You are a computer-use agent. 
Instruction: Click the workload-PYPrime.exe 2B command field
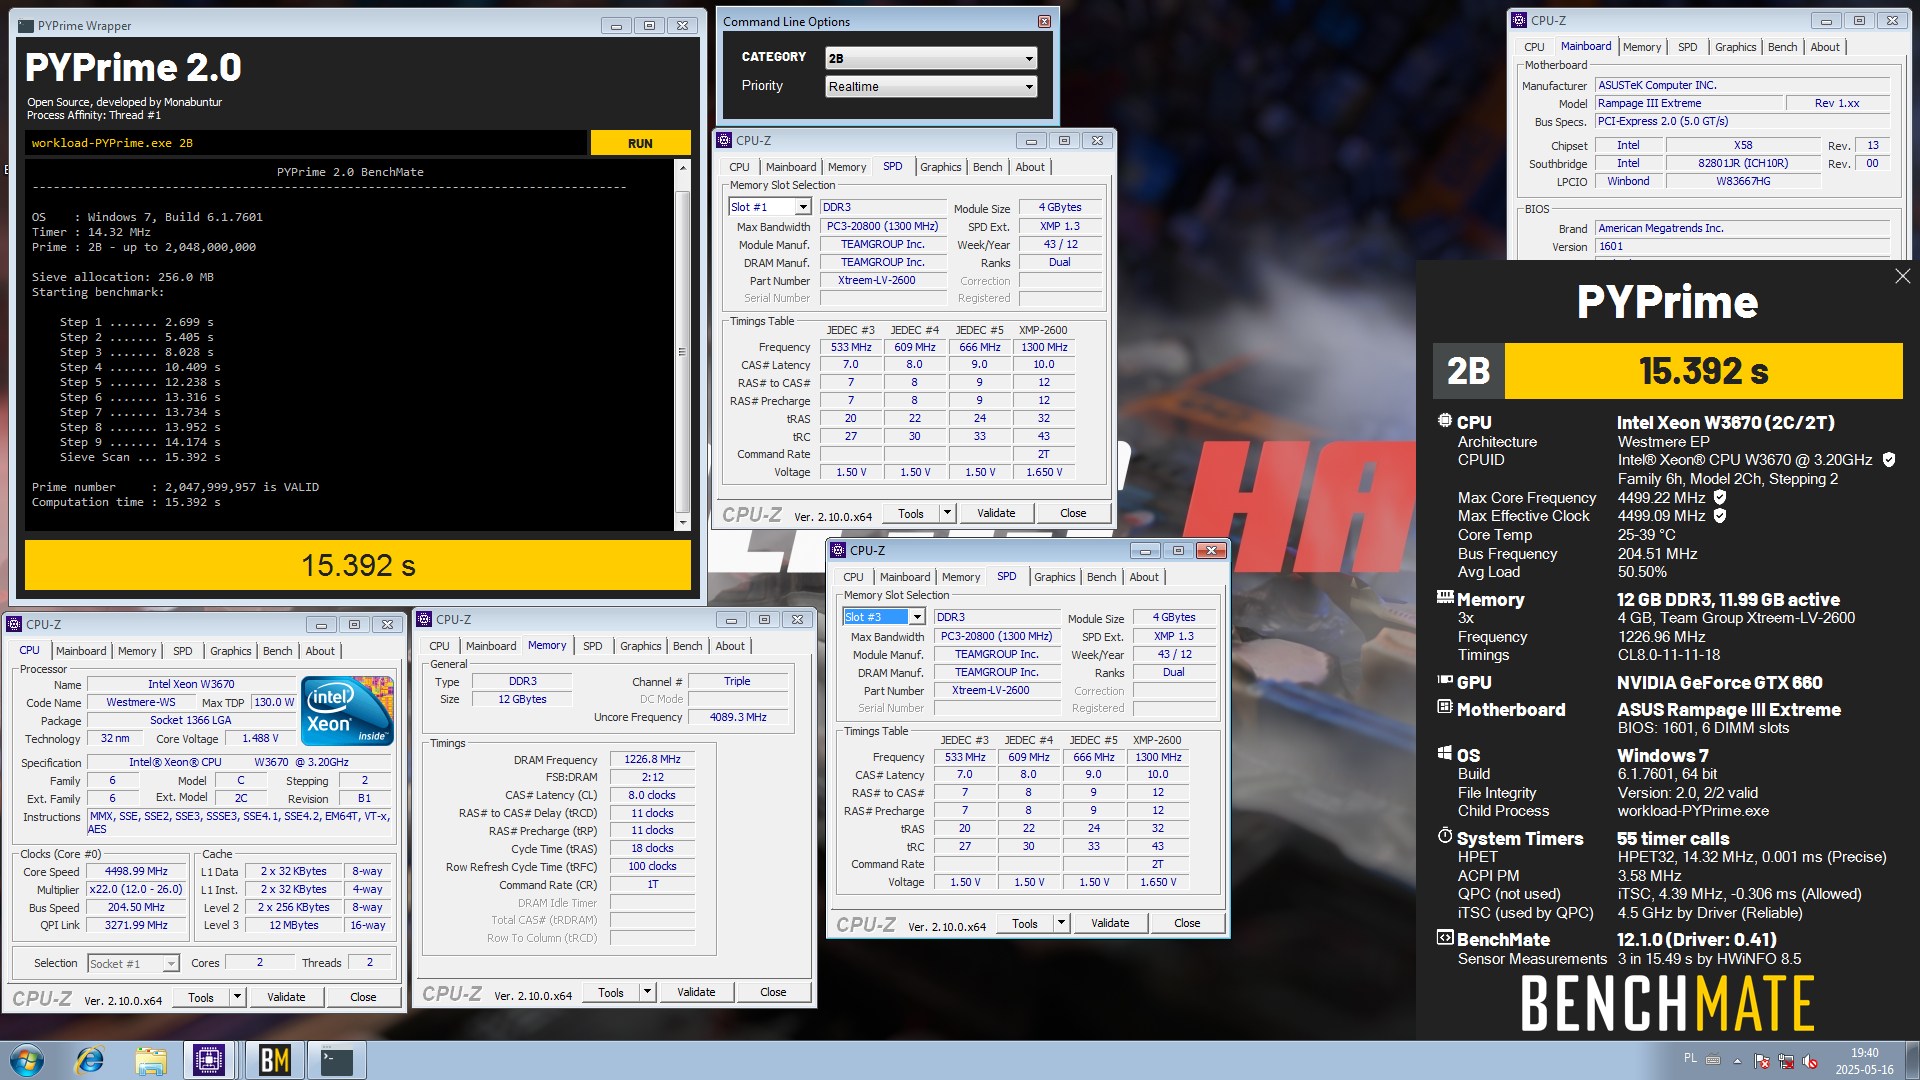coord(306,143)
